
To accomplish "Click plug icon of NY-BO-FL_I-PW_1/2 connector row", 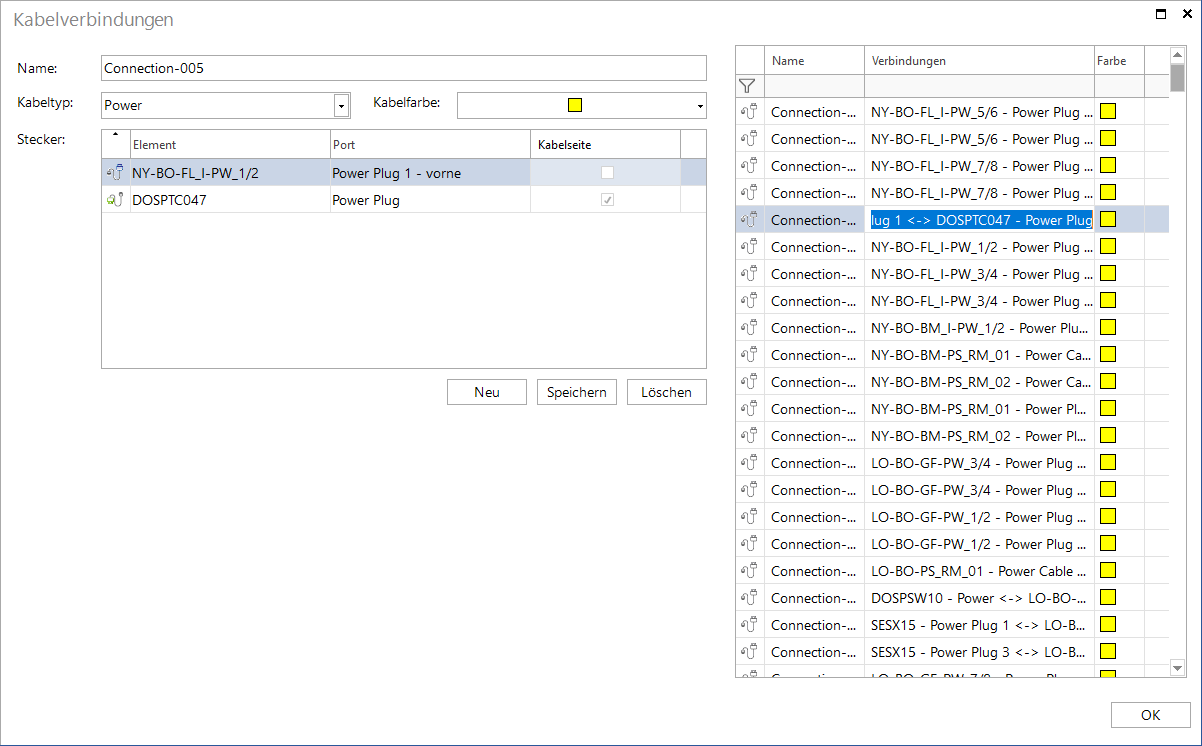I will click(115, 172).
